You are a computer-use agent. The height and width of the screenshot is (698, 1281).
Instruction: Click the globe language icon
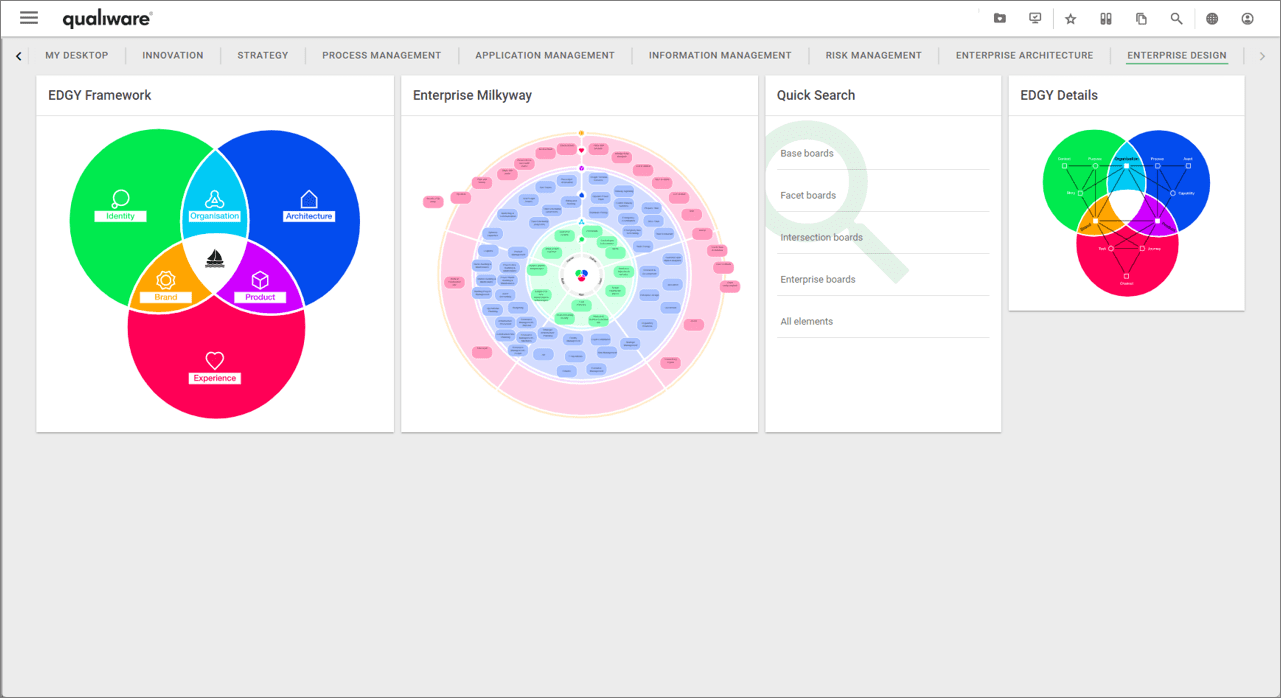[x=1212, y=19]
